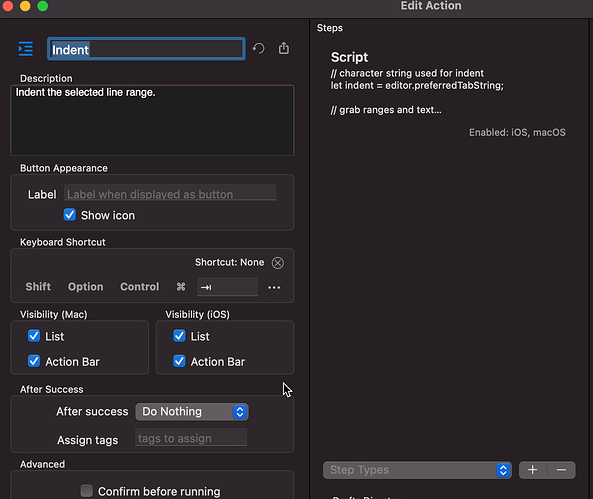Enable Confirm before running checkbox
The height and width of the screenshot is (499, 593).
[87, 491]
